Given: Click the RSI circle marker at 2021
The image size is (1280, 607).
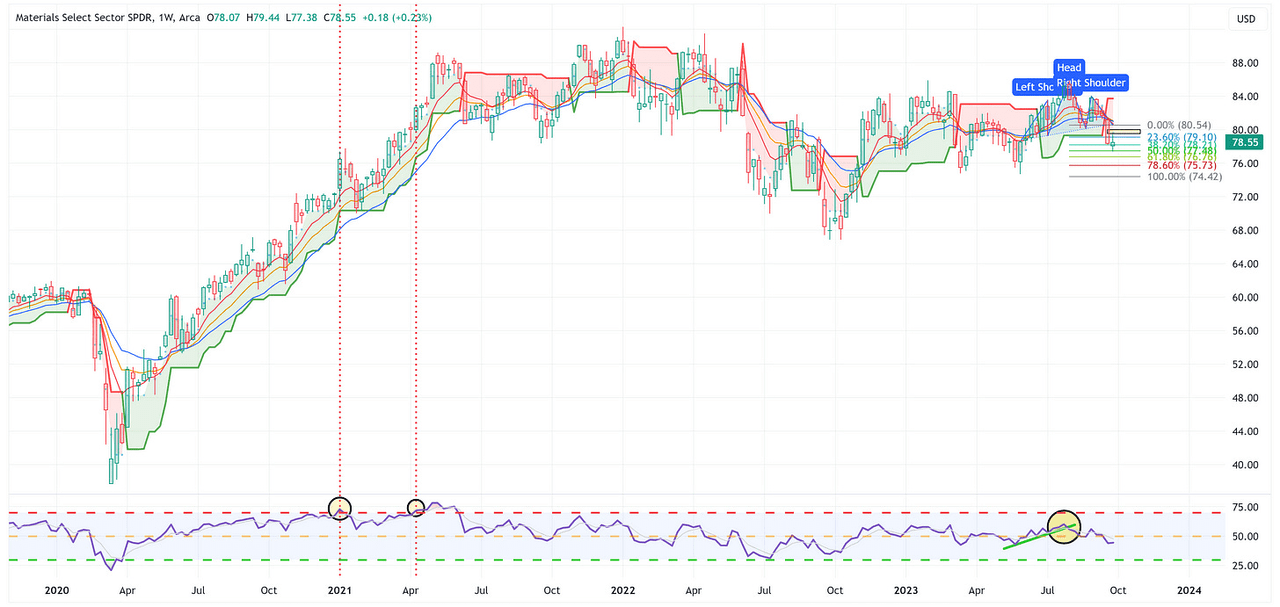Looking at the screenshot, I should [340, 507].
